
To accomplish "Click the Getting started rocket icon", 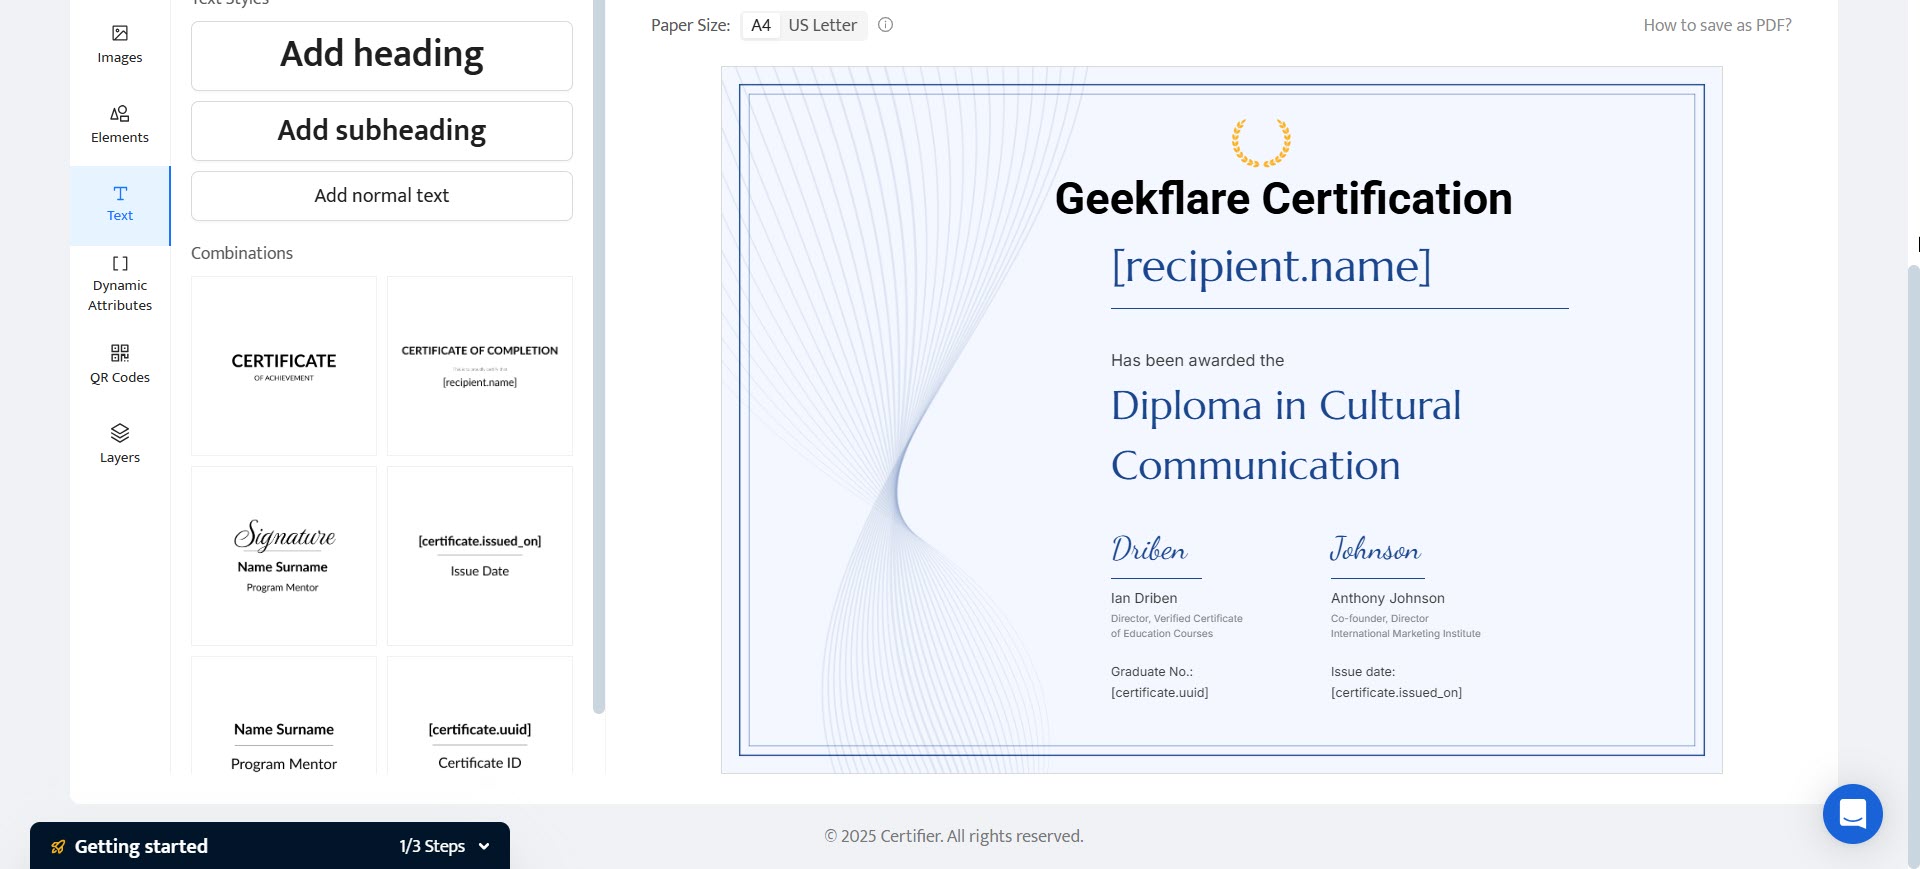I will (58, 847).
